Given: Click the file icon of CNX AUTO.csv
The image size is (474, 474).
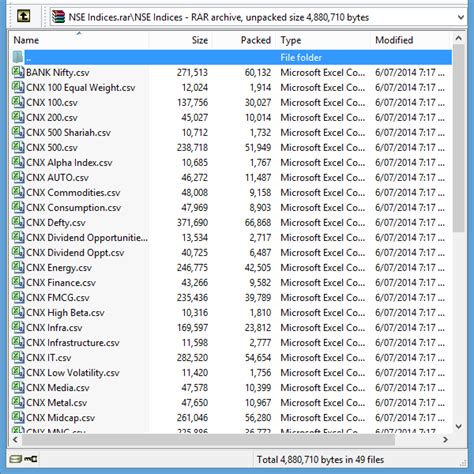Looking at the screenshot, I should coord(18,177).
